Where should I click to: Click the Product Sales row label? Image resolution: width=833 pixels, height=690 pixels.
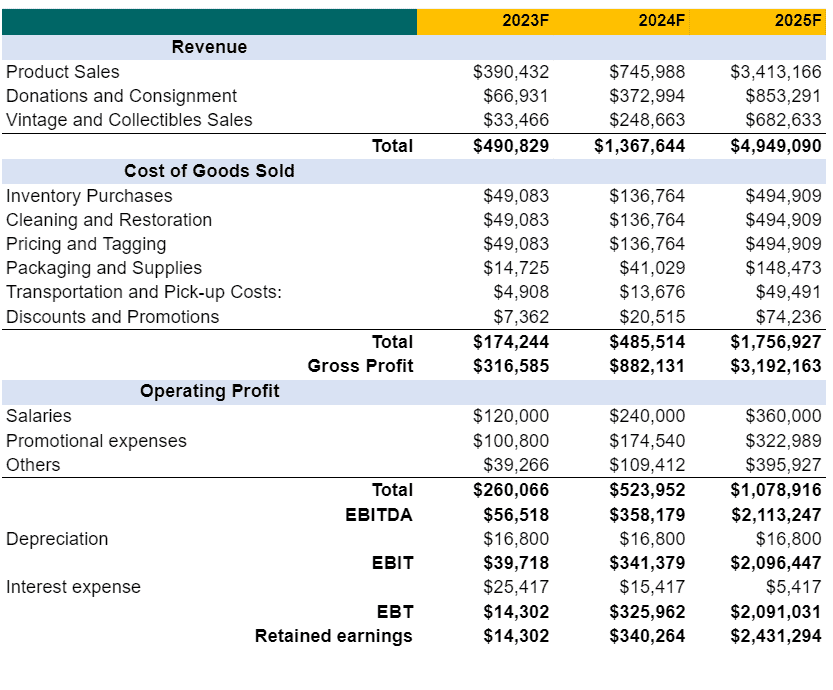(x=63, y=72)
